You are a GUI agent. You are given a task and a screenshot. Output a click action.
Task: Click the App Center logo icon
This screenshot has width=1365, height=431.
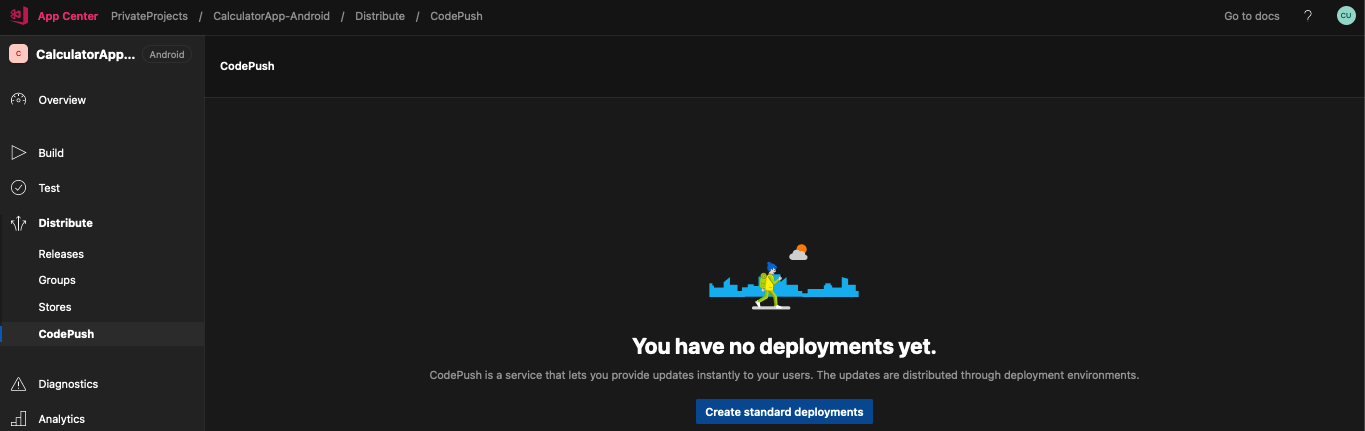[x=18, y=16]
